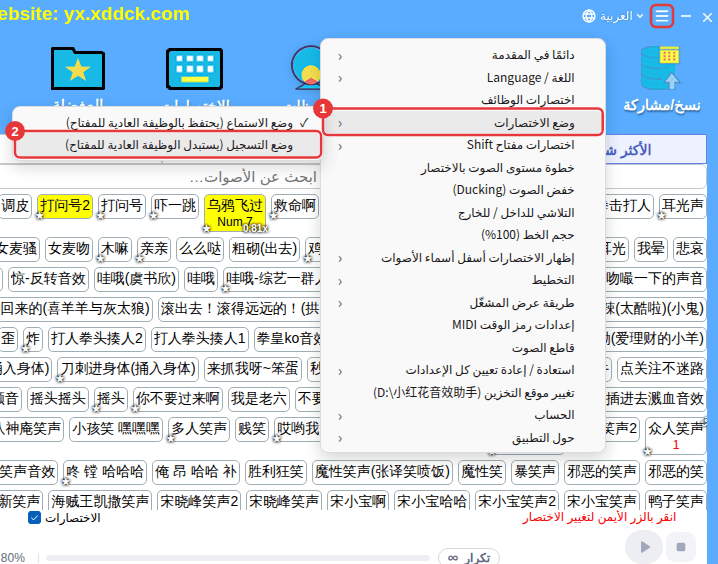Open تغيير موقع التخزين menu item
Viewport: 718px width, 564px height.
click(463, 393)
